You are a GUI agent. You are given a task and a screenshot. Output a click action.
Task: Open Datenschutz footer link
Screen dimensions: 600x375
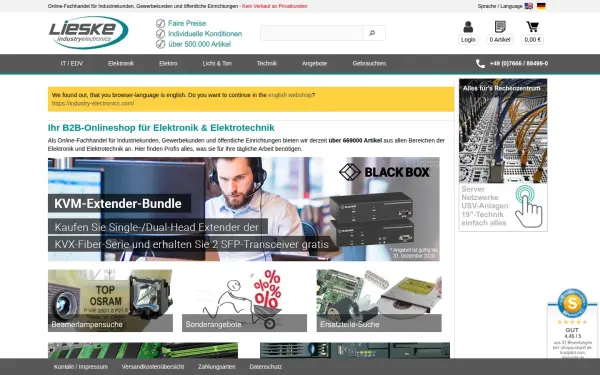(266, 367)
